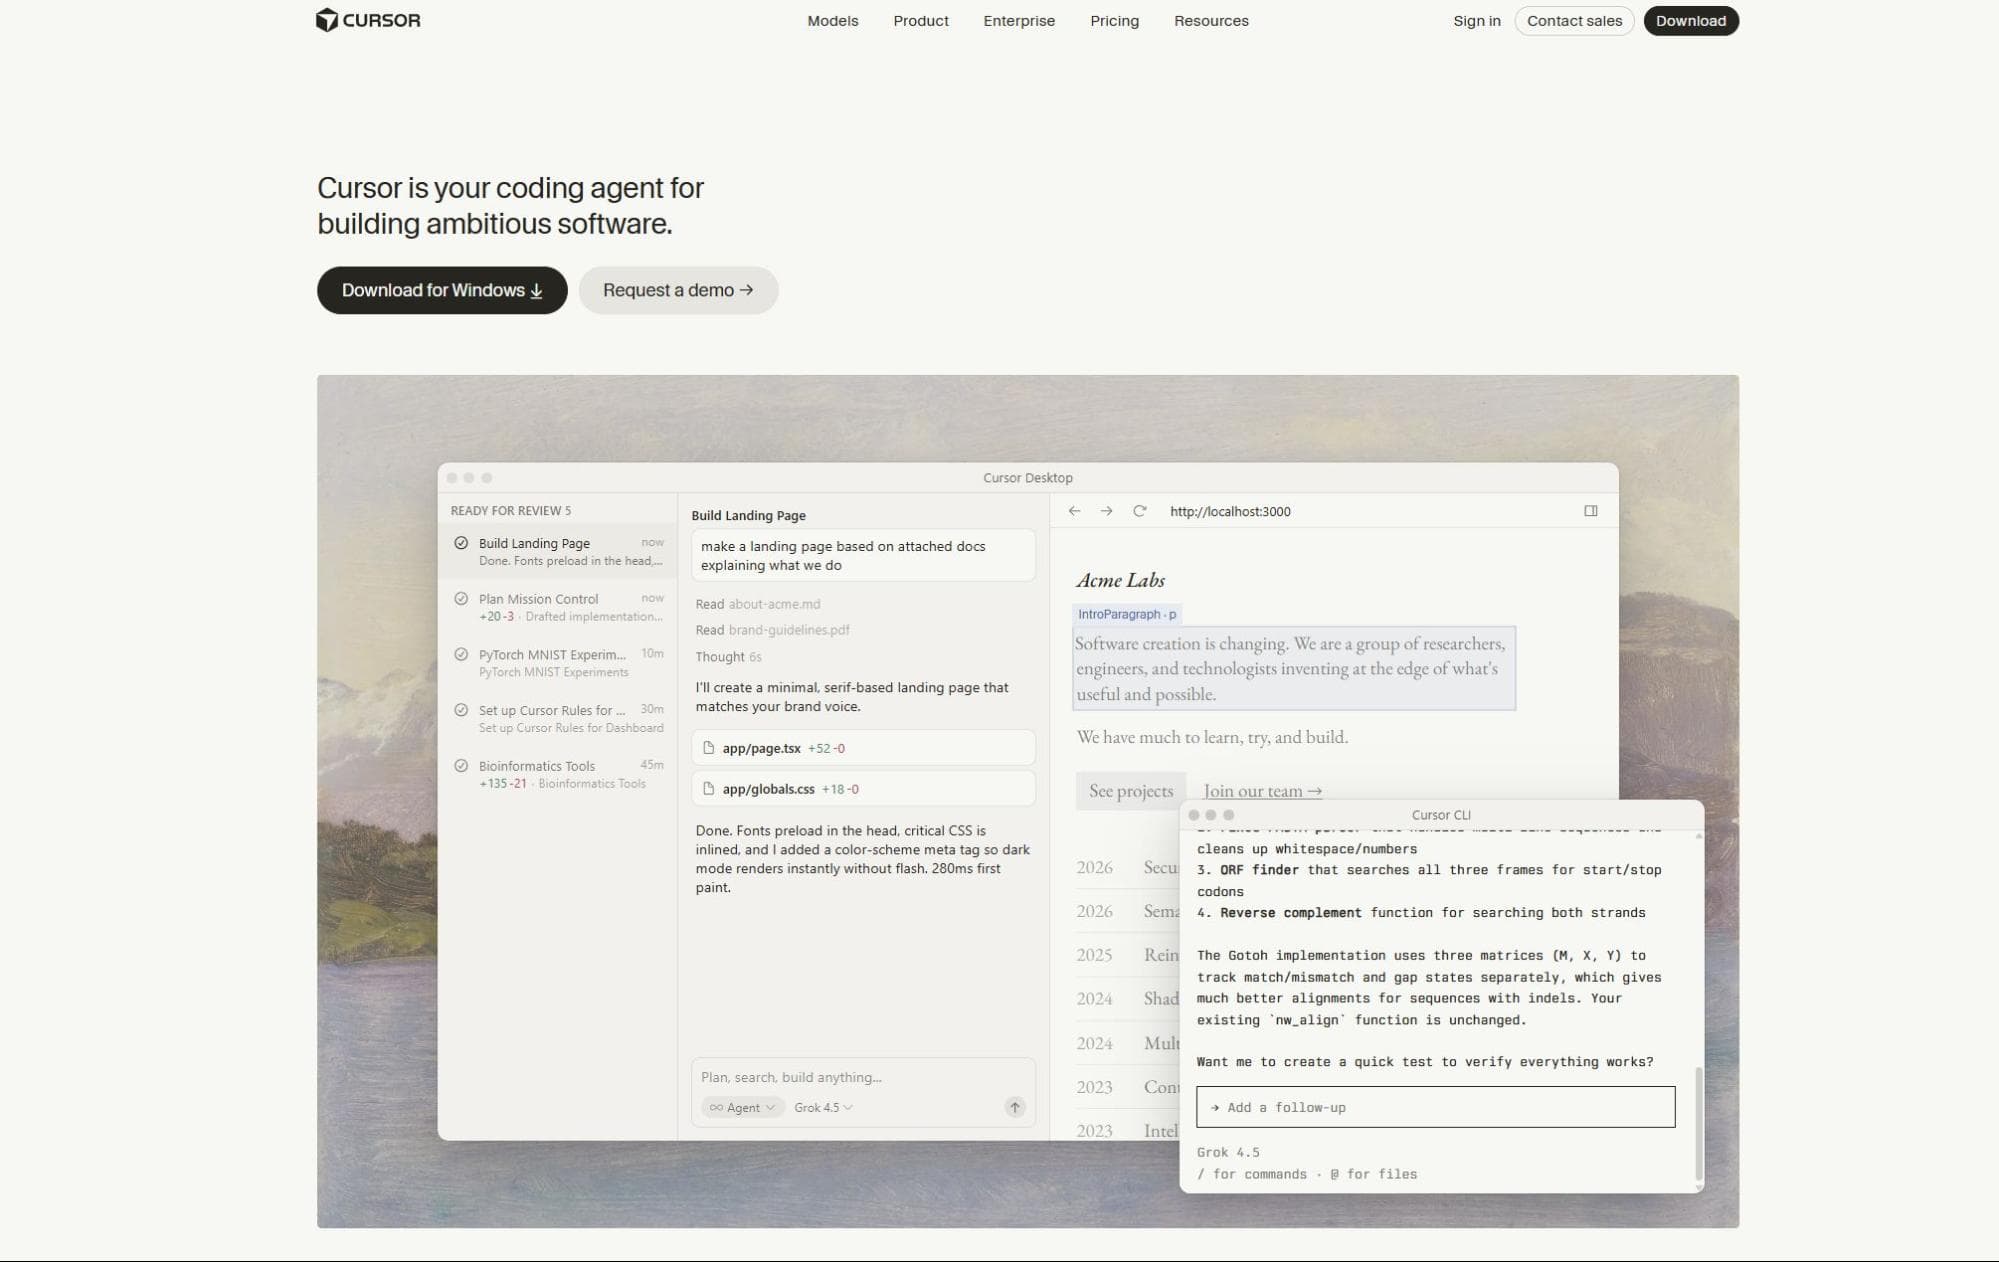Click 'Read about-acme.md' step
This screenshot has width=1999, height=1262.
click(758, 604)
